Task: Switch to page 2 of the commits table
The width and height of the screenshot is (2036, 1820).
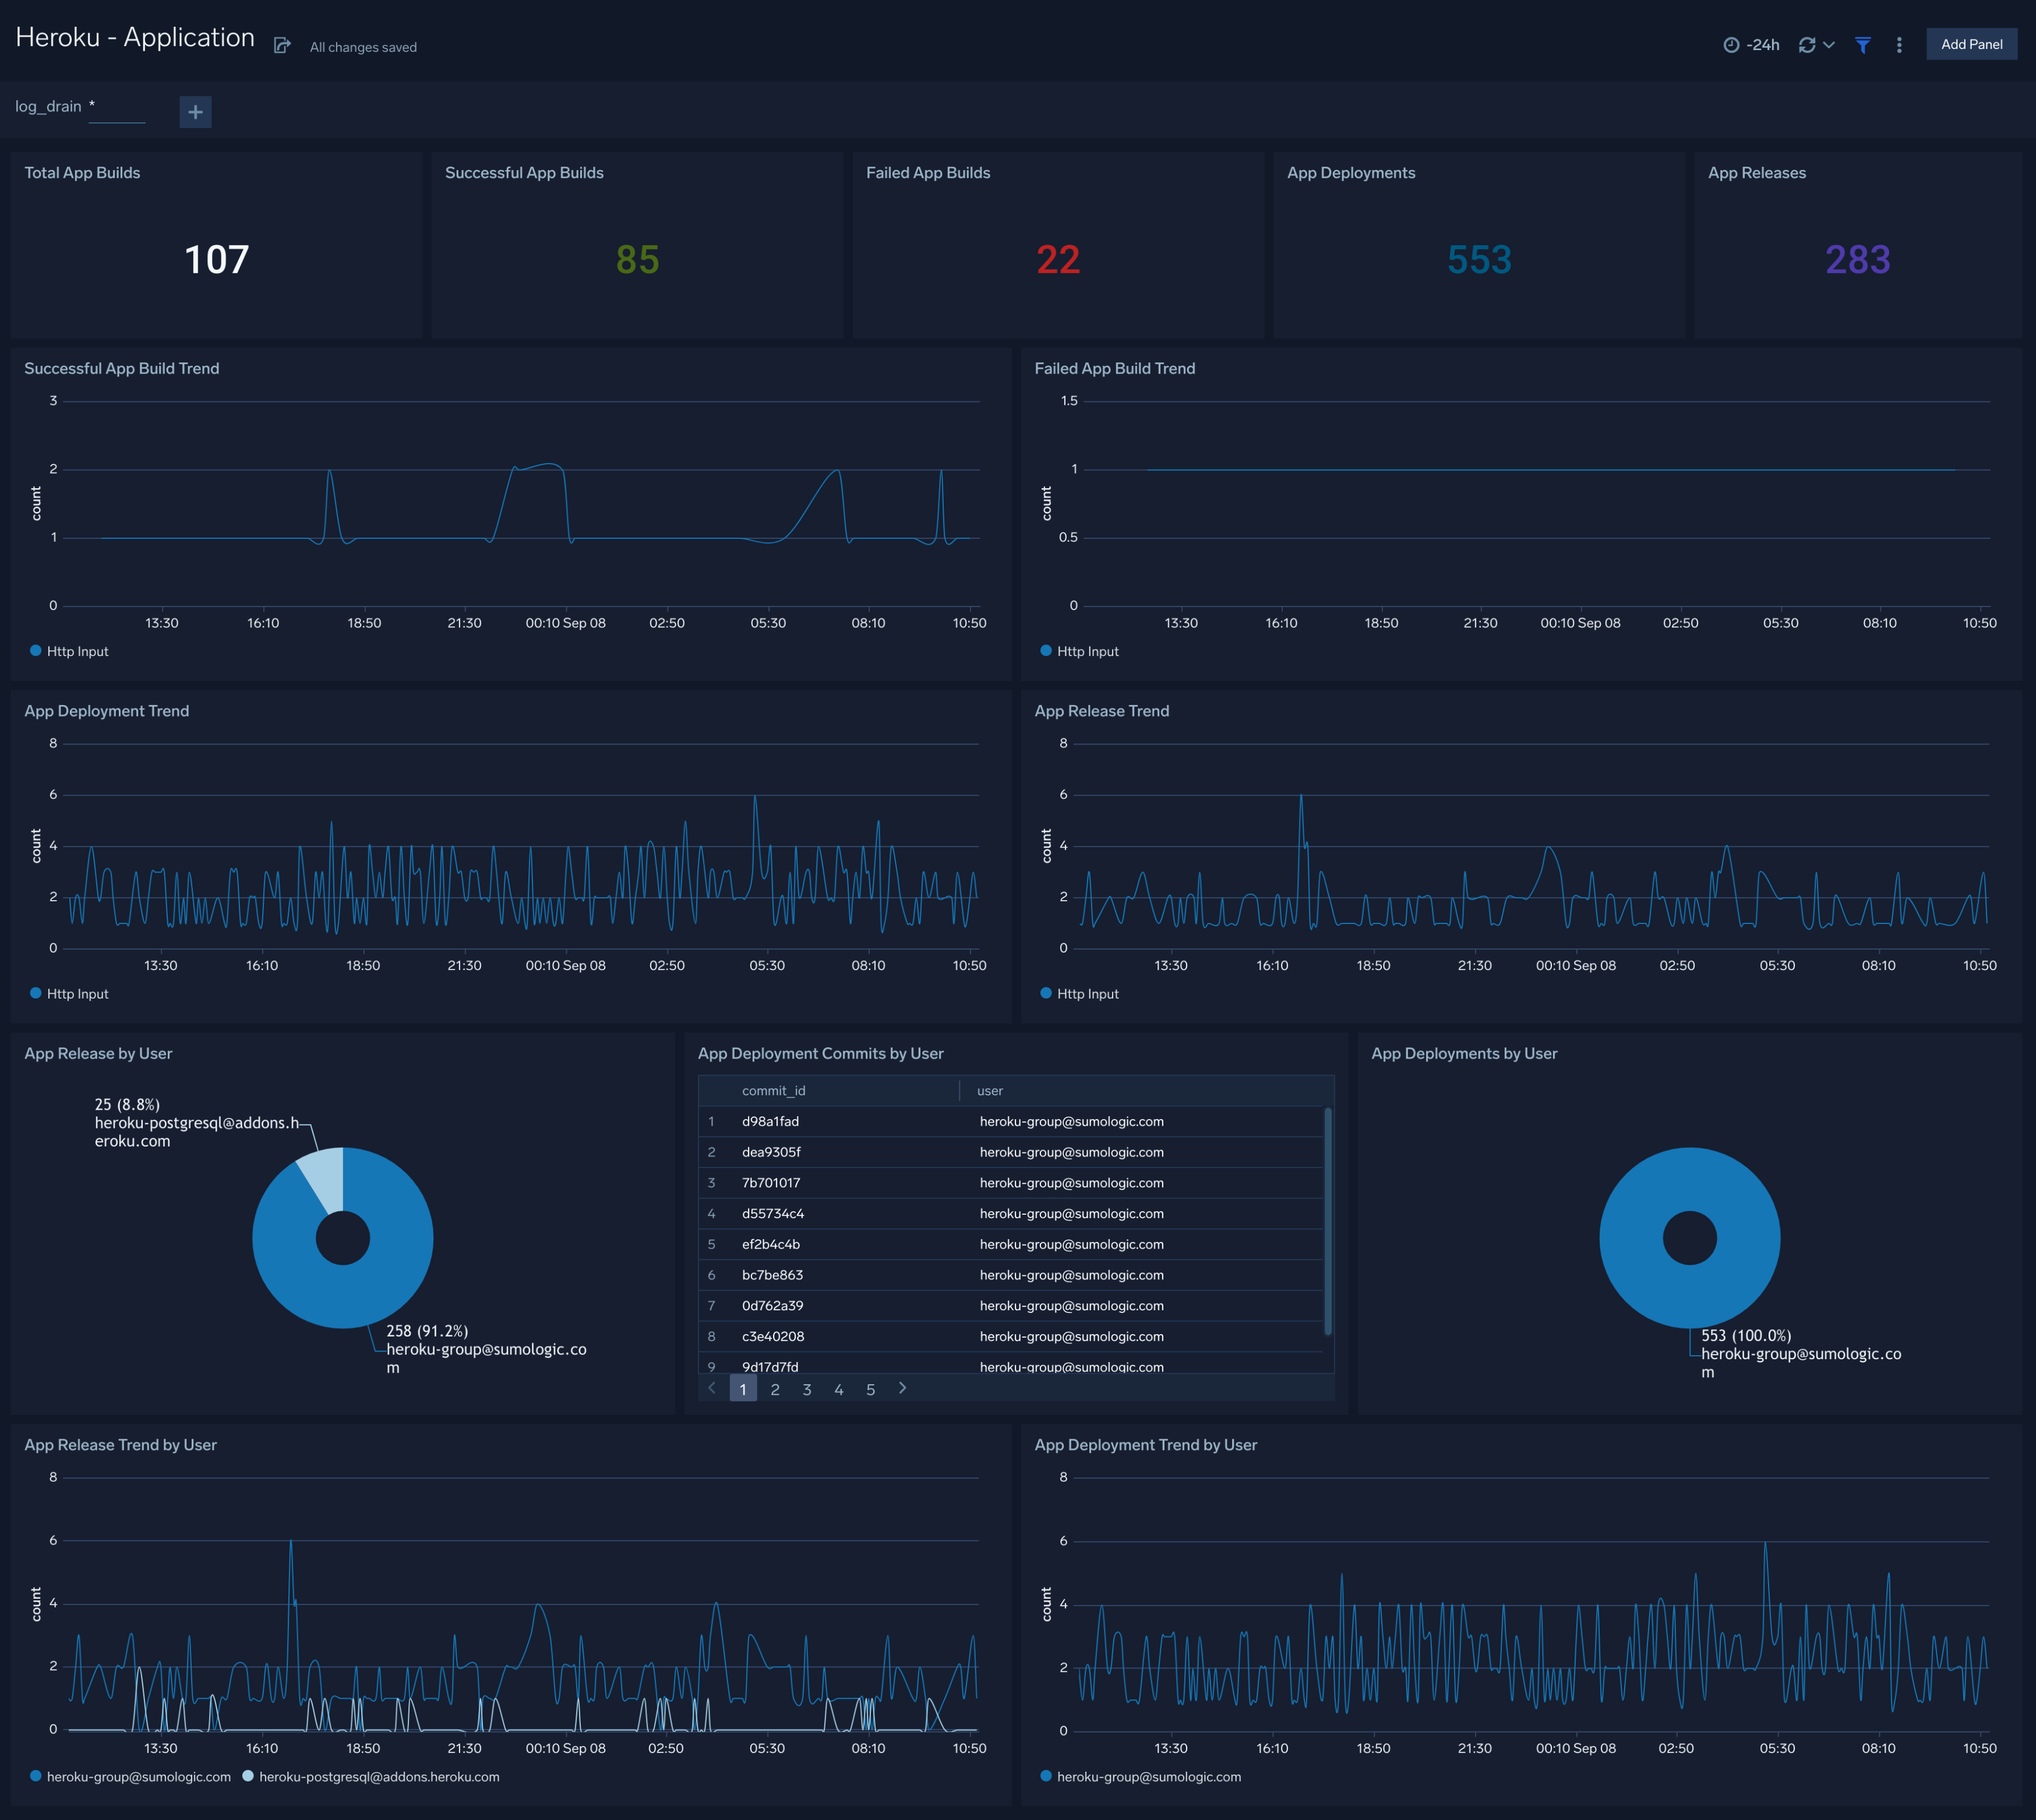Action: pos(775,1389)
